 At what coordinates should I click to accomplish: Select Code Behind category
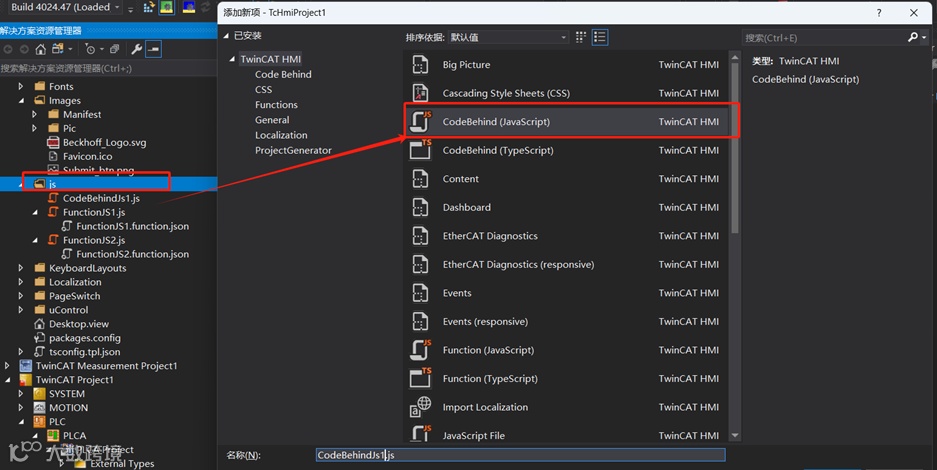(x=283, y=74)
